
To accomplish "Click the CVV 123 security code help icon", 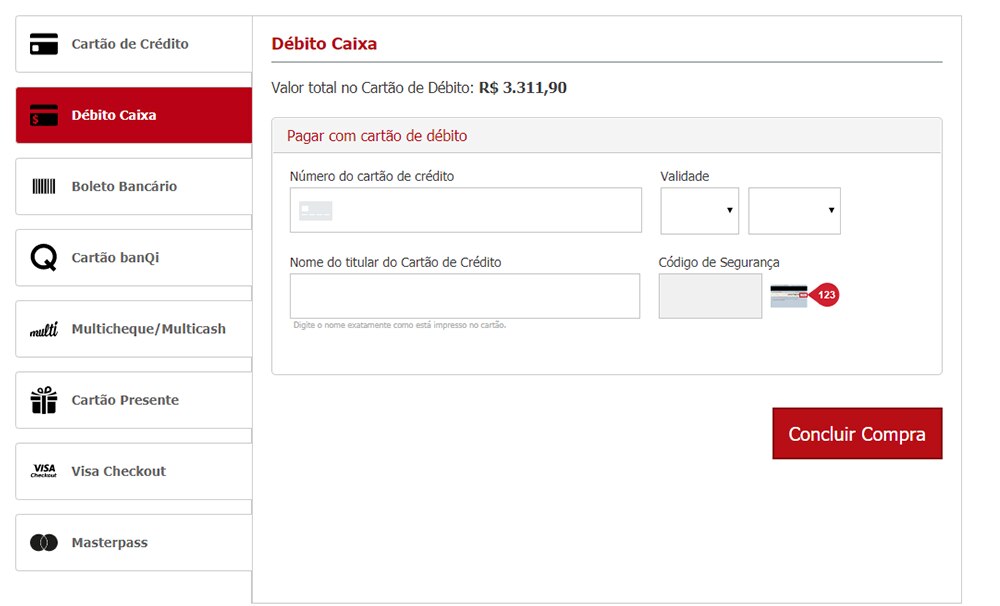I will pos(805,295).
